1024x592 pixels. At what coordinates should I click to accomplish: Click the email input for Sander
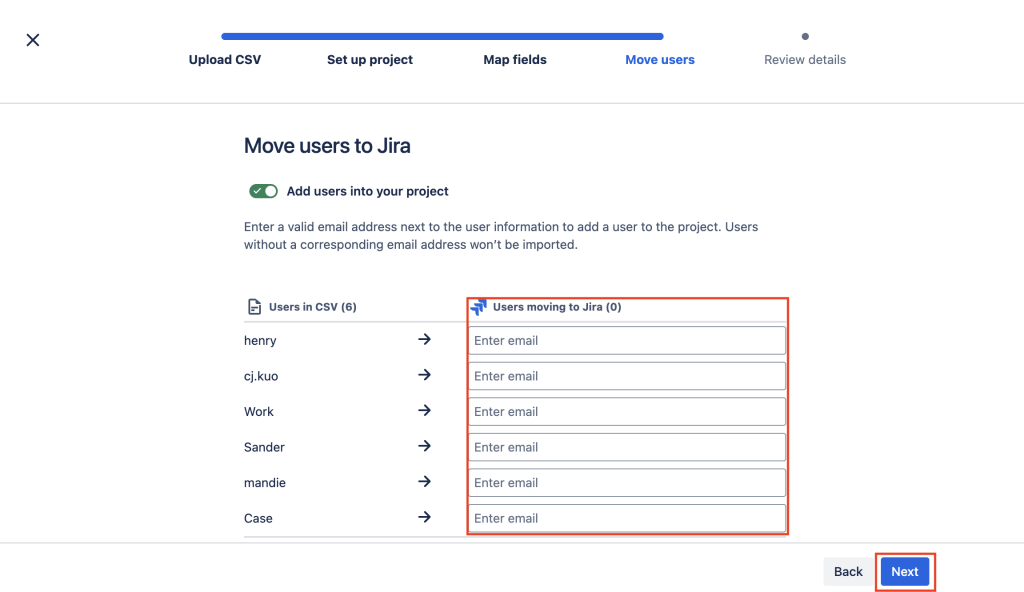(x=627, y=447)
